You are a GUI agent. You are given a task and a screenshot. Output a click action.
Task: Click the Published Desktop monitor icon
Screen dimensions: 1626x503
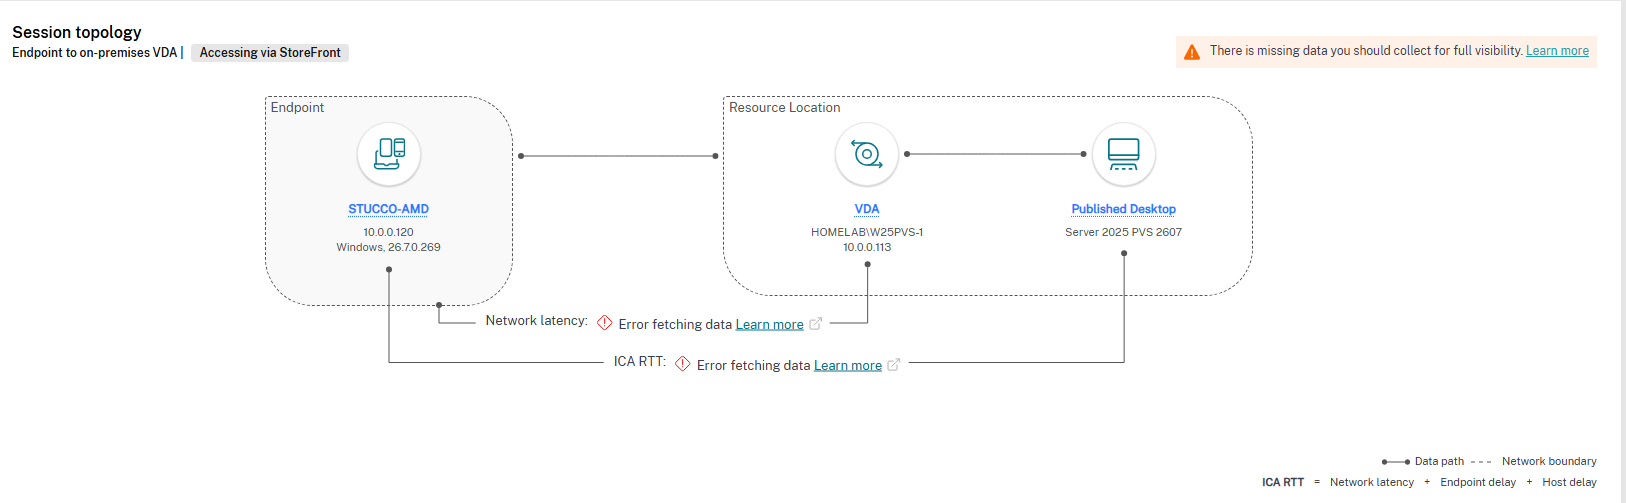click(1124, 154)
